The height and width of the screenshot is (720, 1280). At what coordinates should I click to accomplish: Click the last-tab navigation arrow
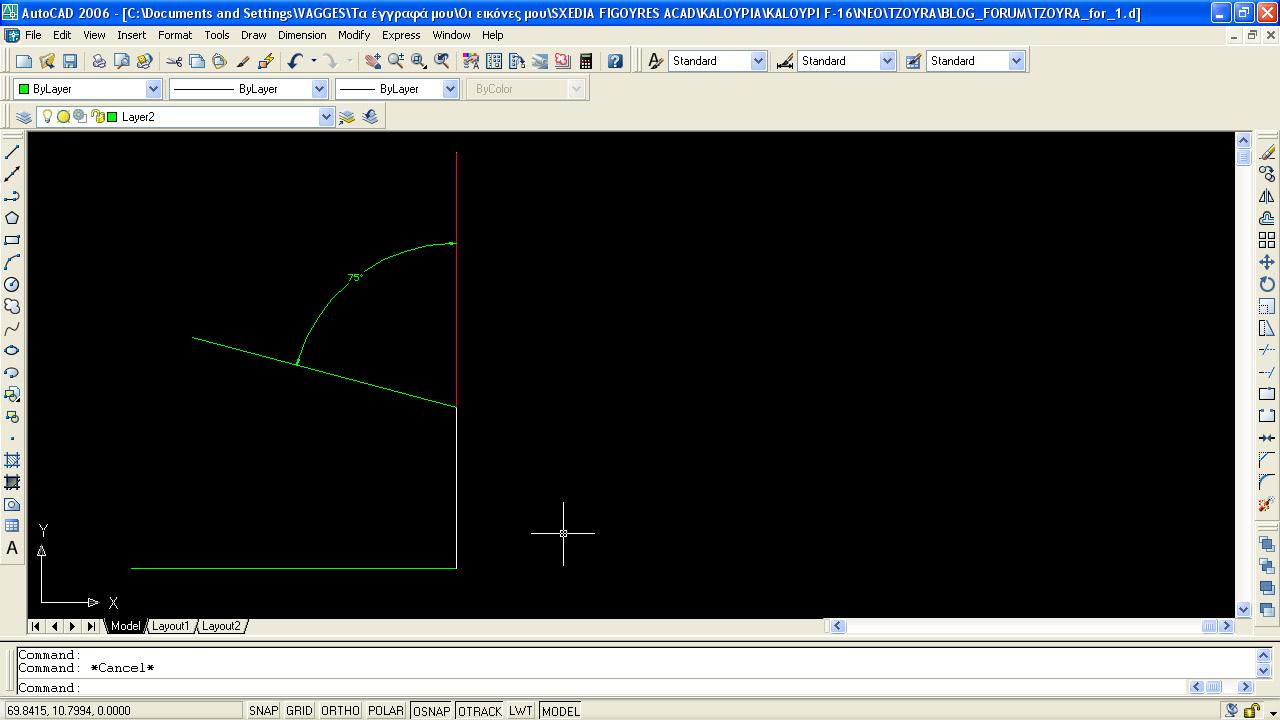[x=91, y=626]
